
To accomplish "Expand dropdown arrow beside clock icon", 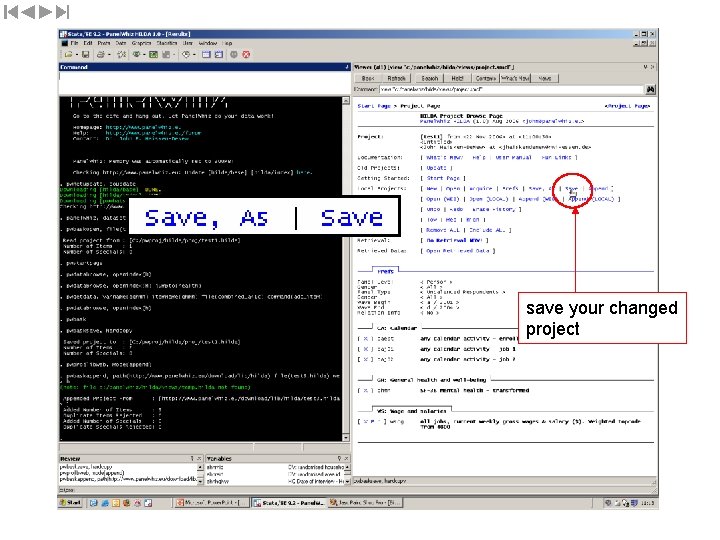I will [194, 55].
